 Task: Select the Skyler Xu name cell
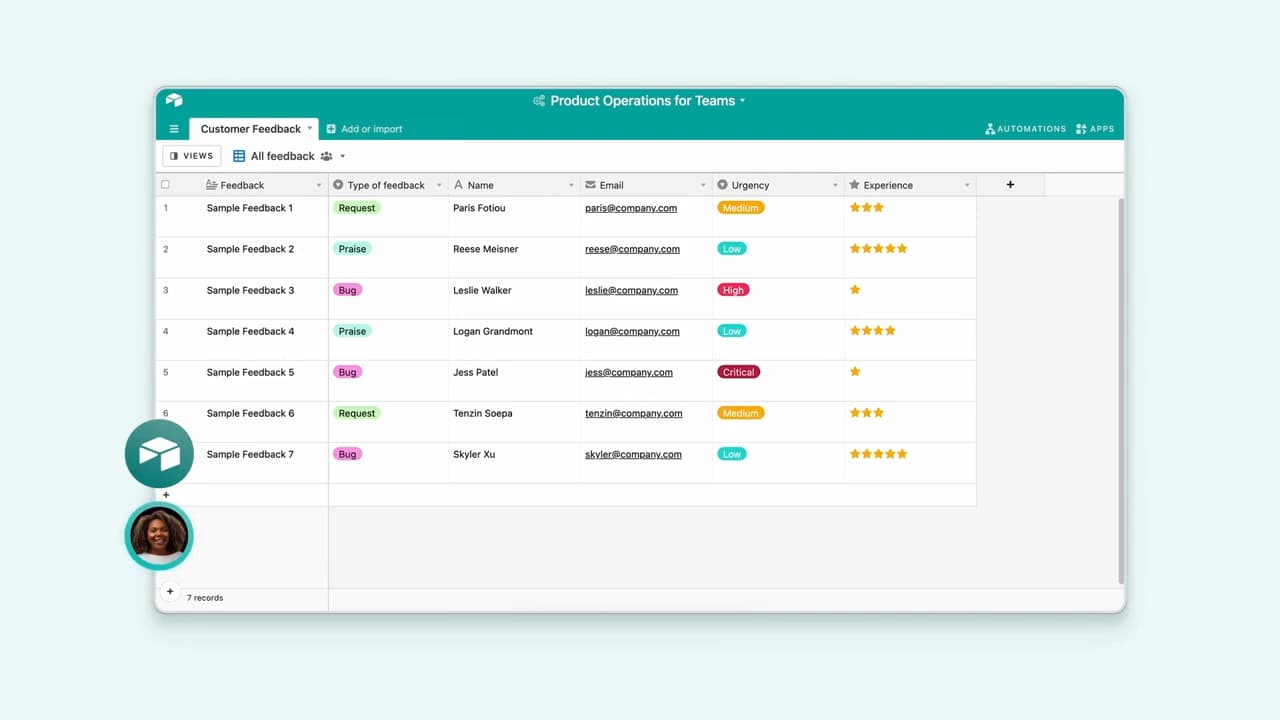point(474,454)
